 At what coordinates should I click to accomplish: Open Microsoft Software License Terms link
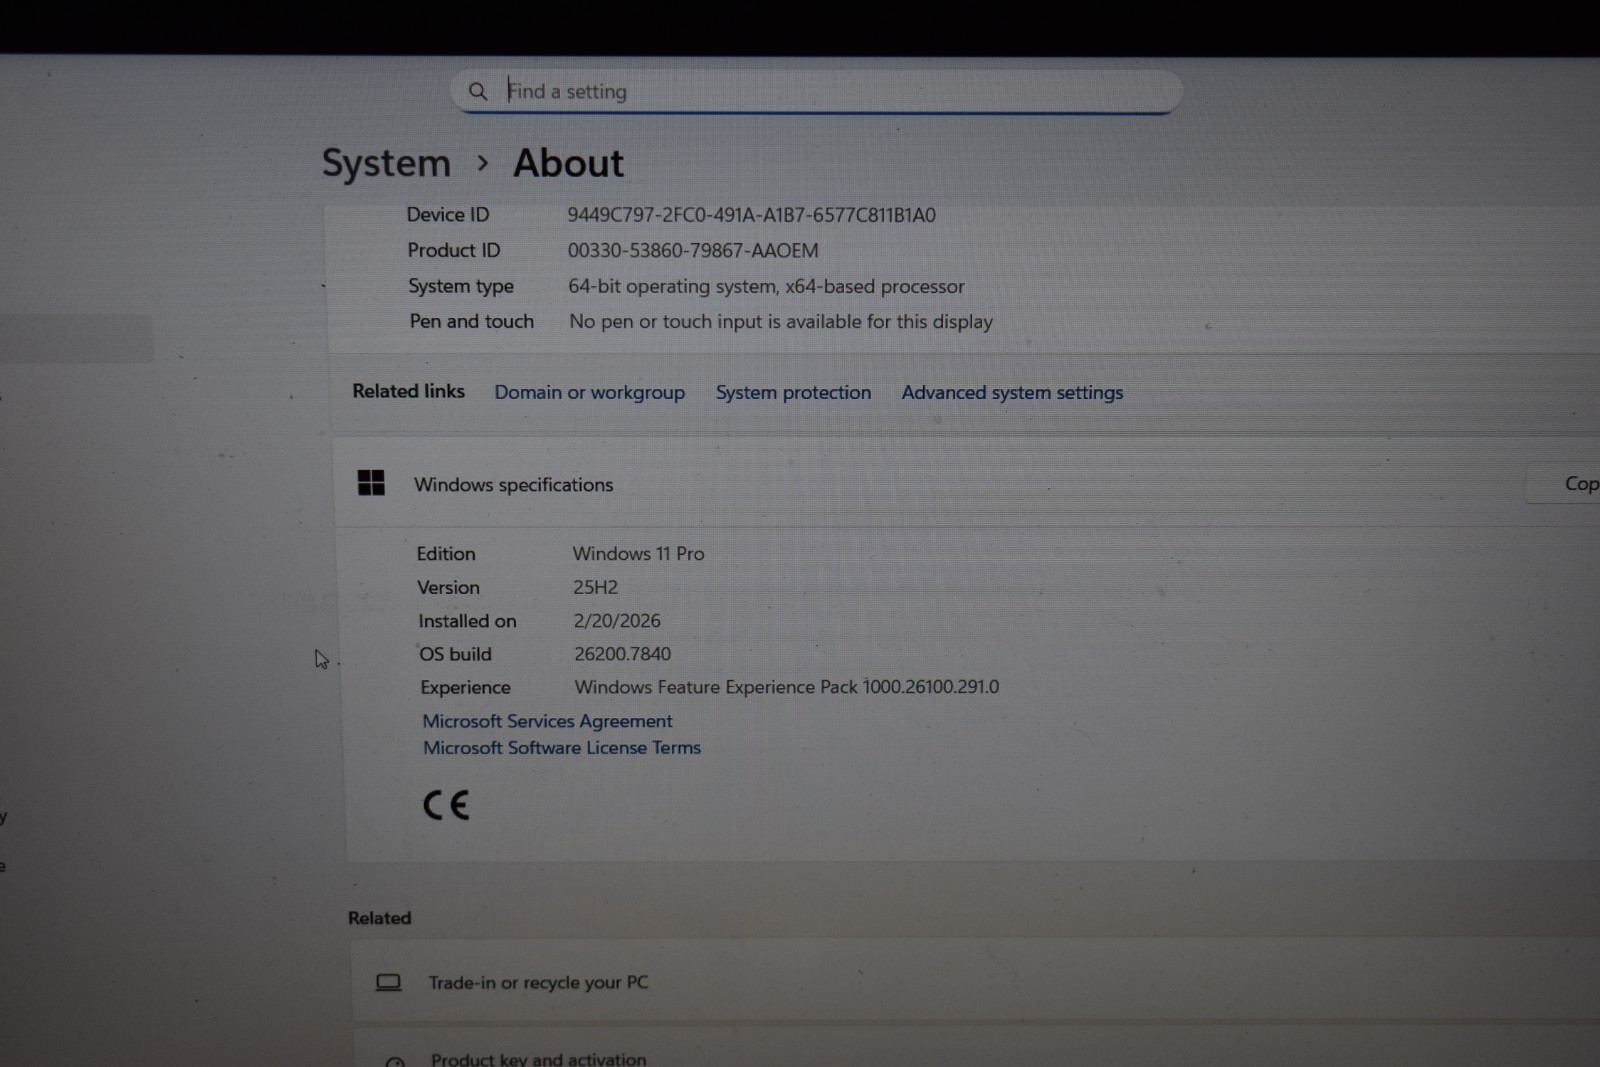562,747
